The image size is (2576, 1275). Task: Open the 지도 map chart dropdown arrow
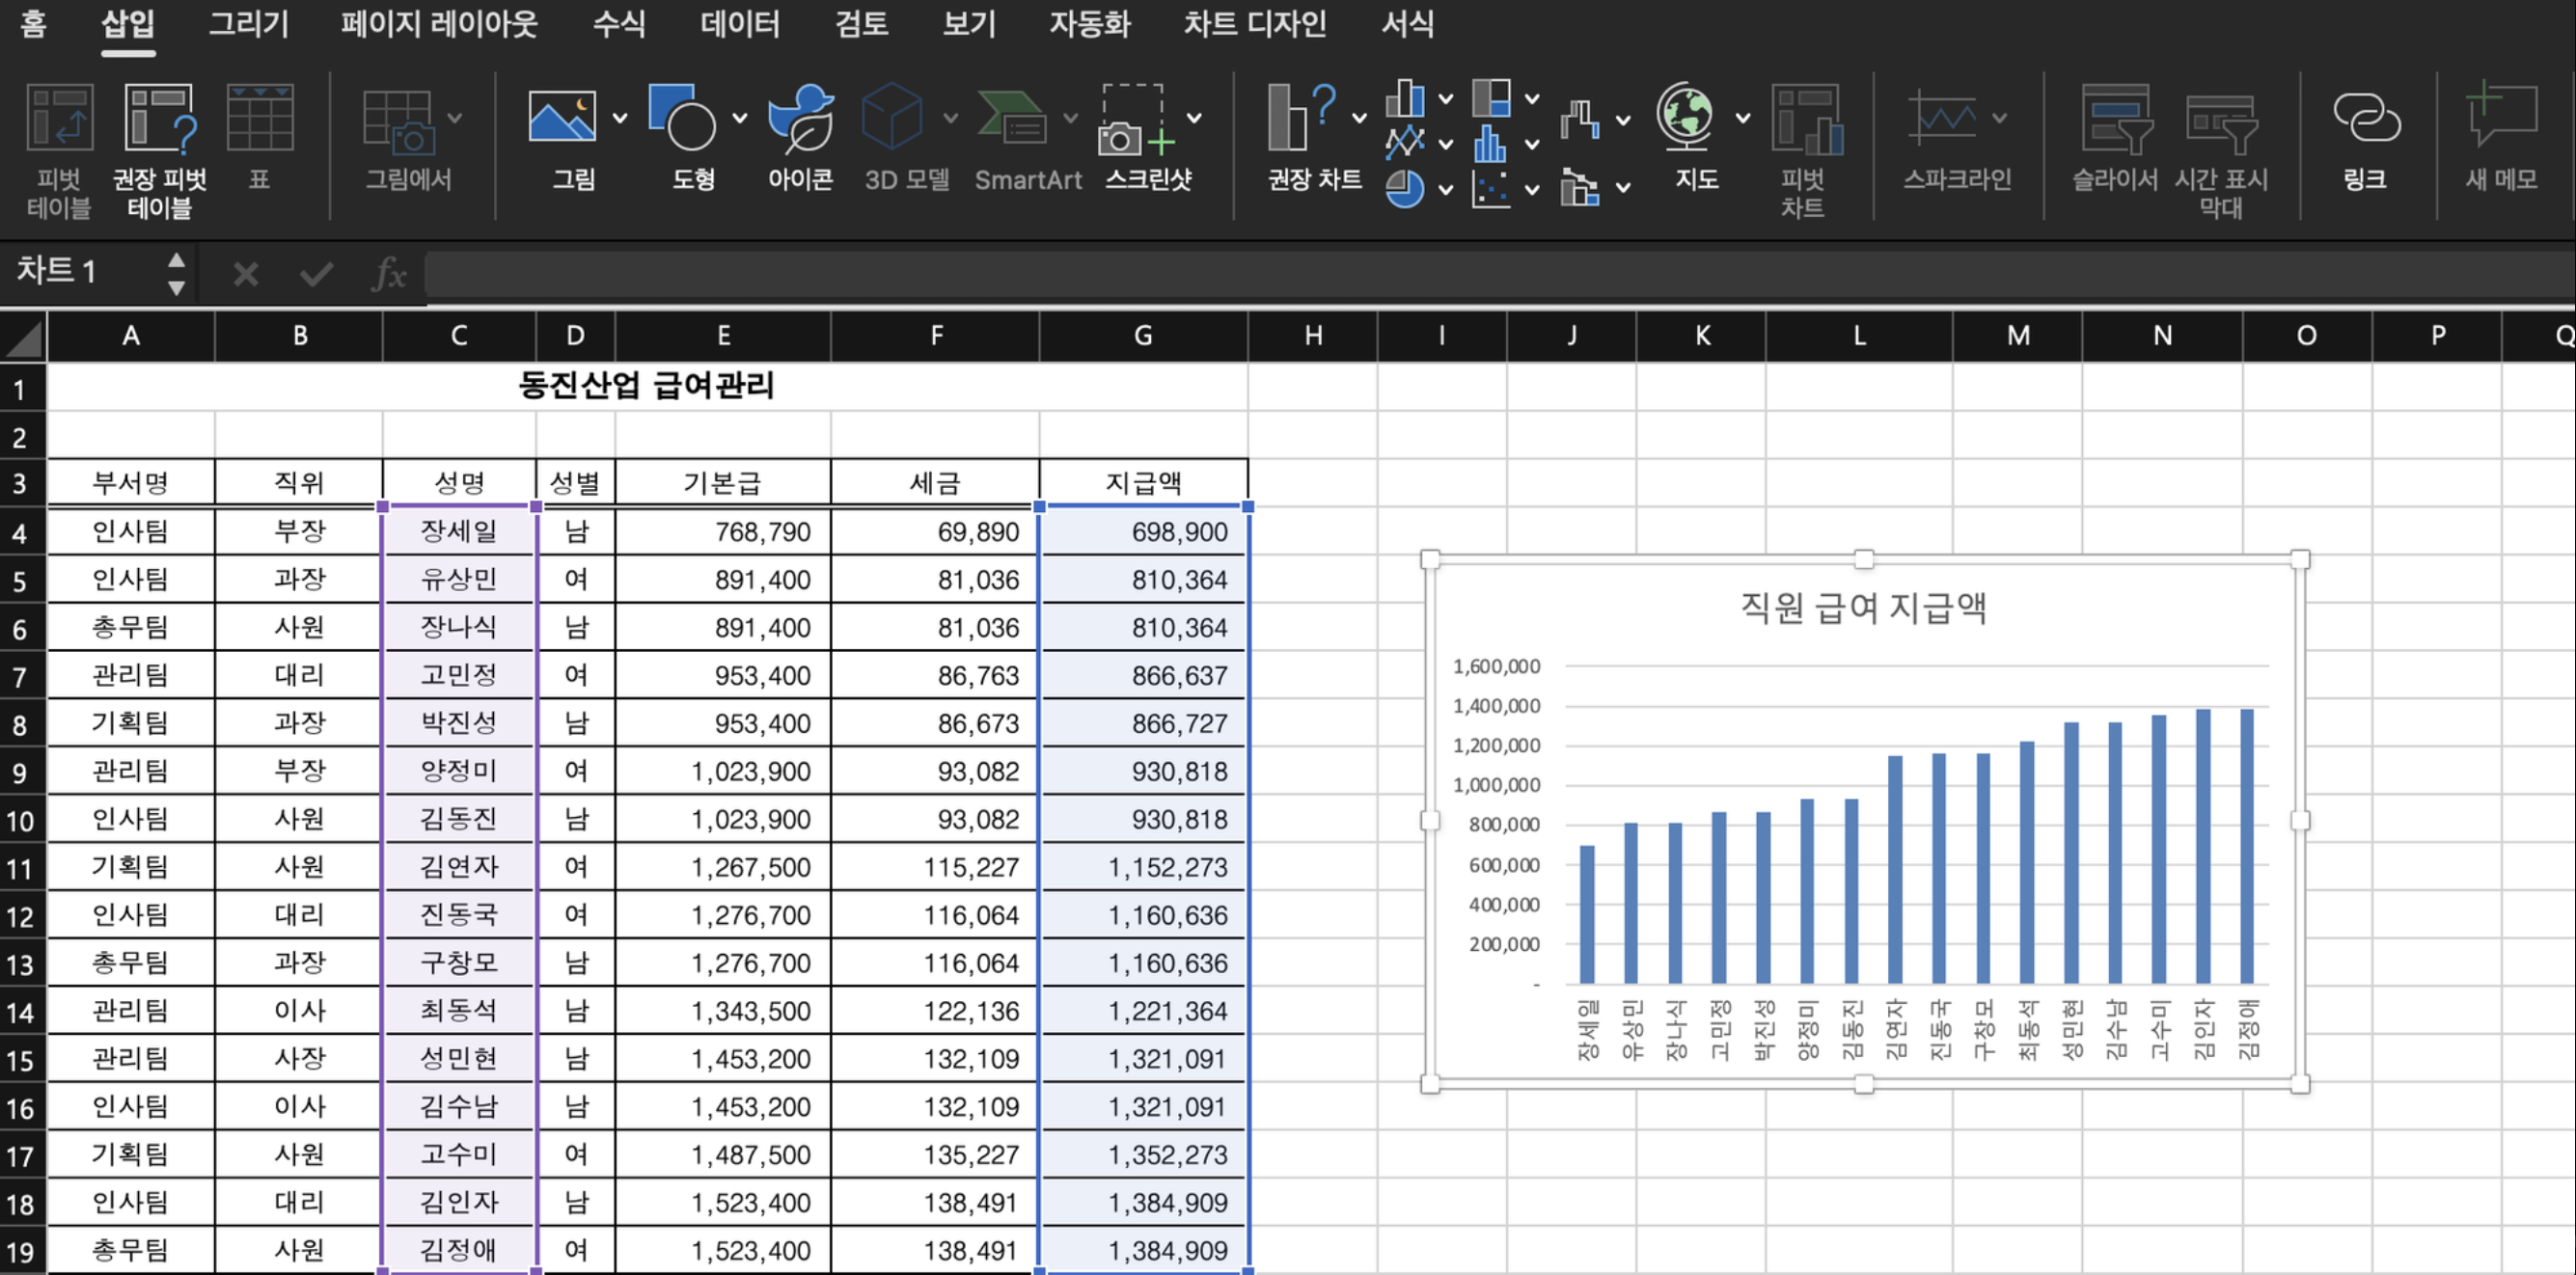click(1743, 118)
